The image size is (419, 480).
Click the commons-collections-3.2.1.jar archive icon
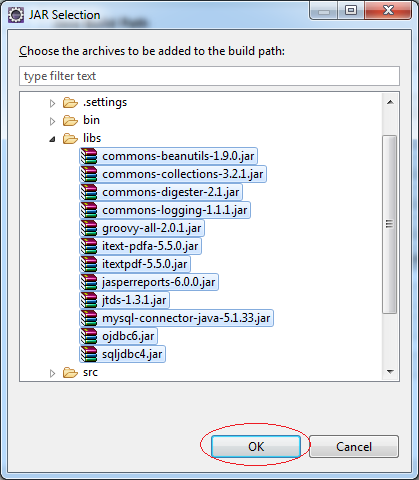(89, 174)
